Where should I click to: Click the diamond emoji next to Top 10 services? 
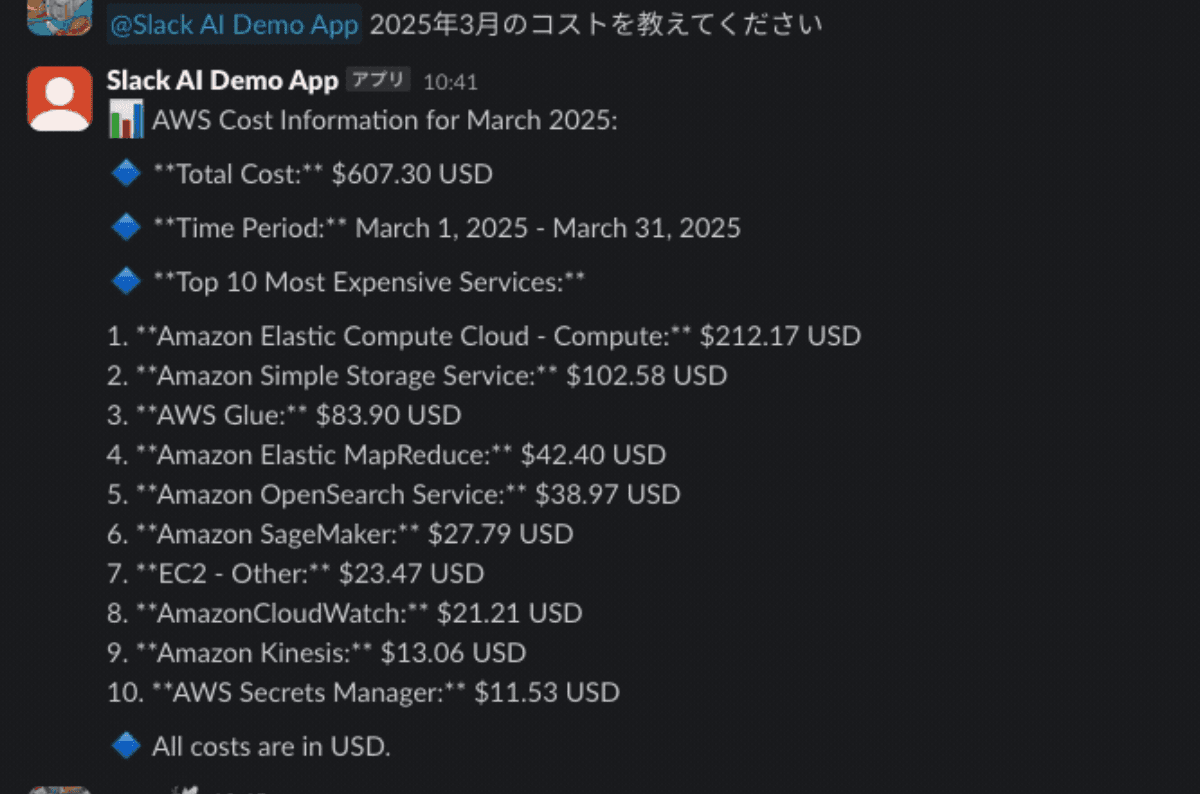[x=126, y=281]
